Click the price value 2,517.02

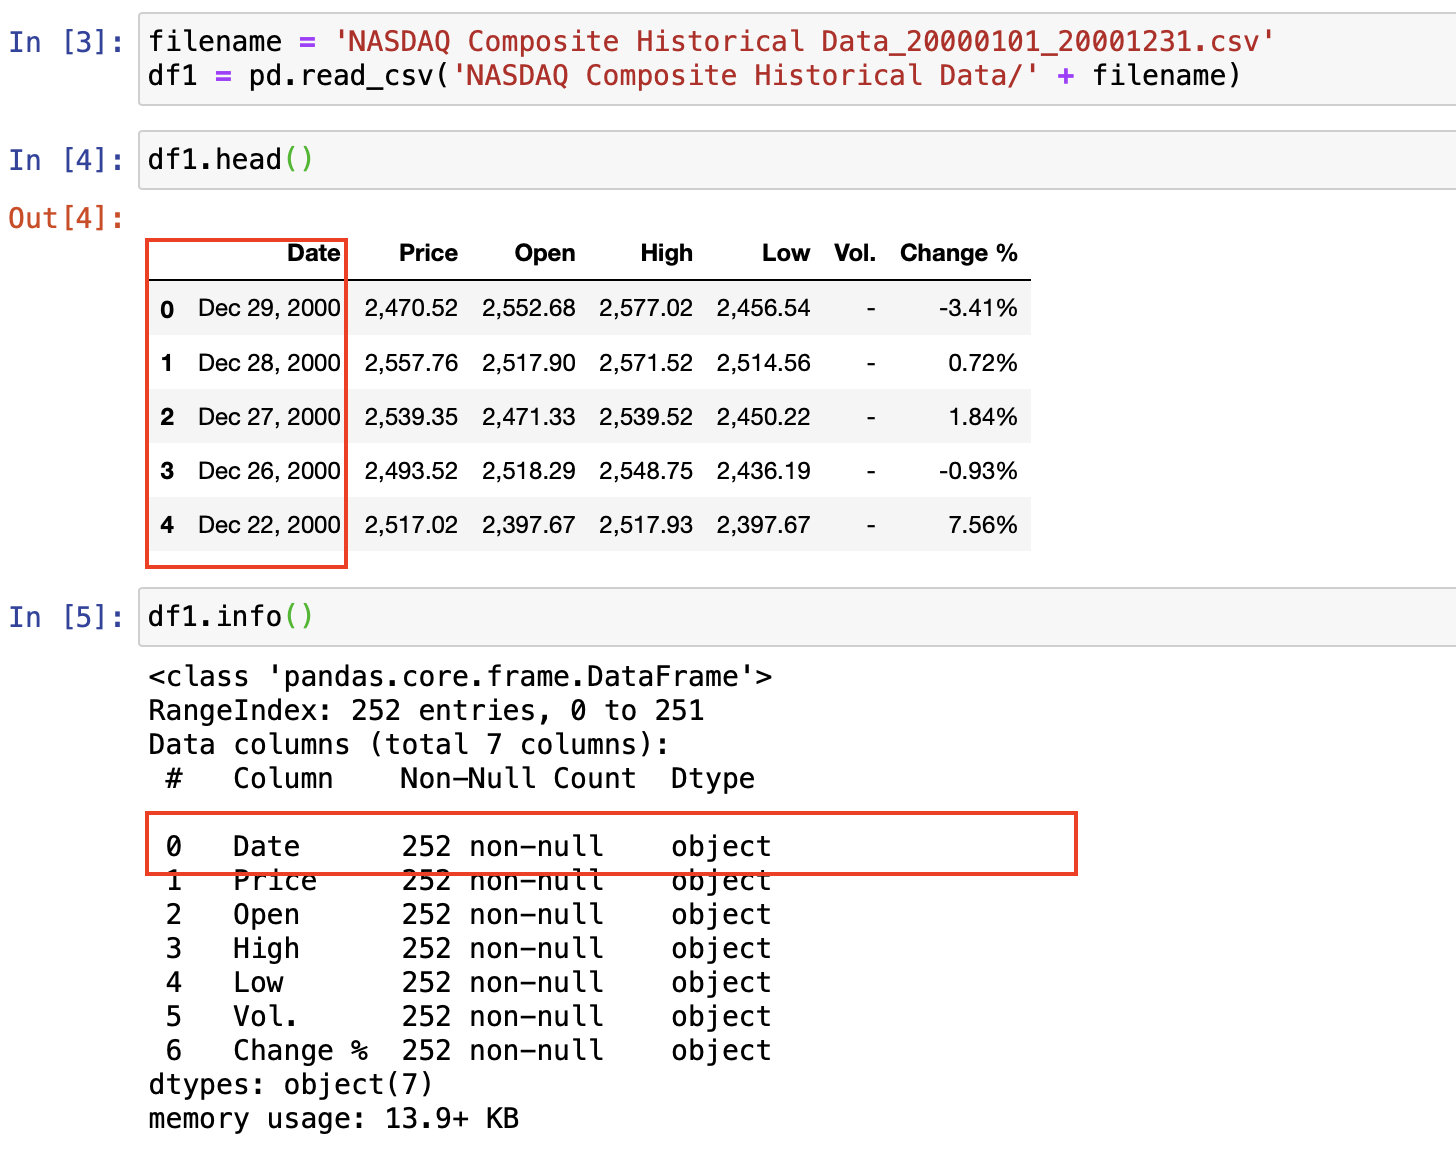411,524
